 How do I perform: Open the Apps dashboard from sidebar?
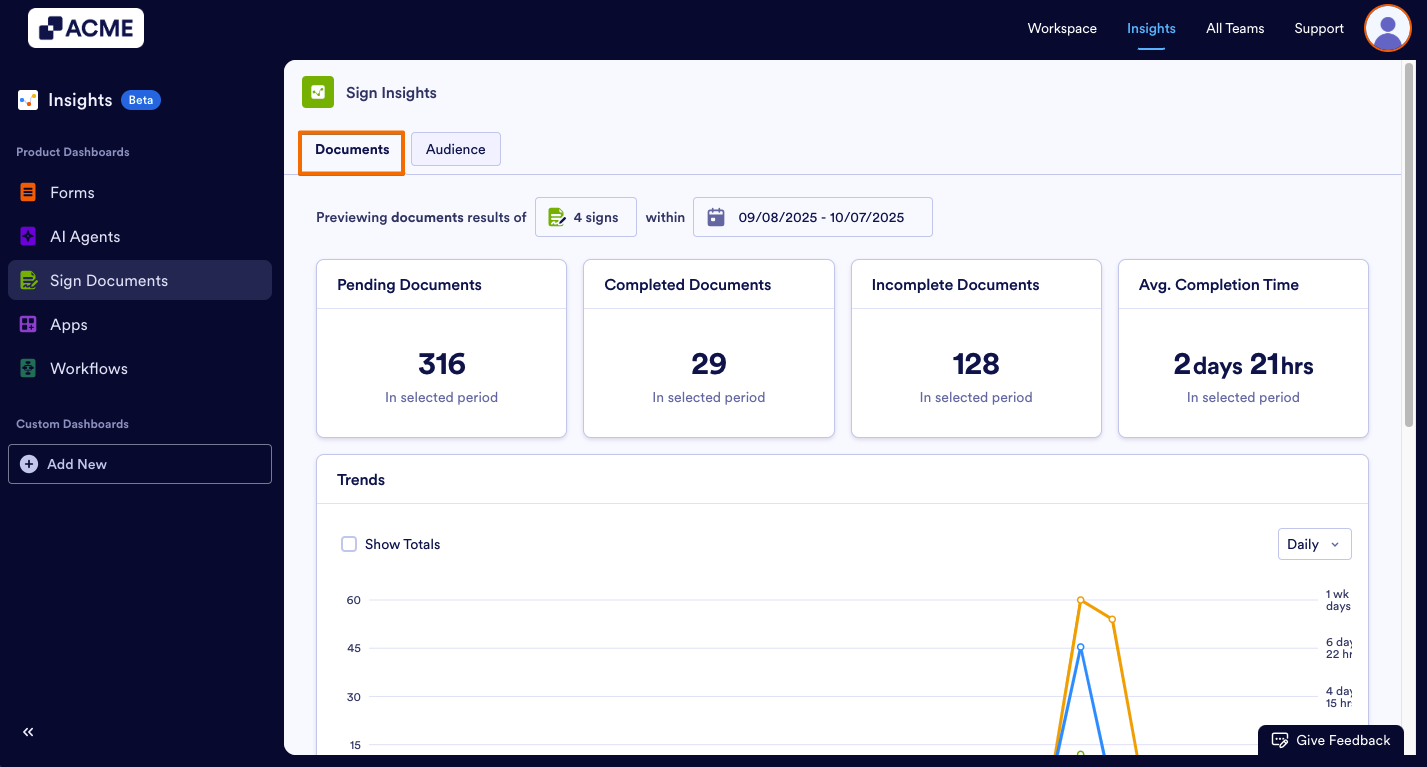click(28, 324)
